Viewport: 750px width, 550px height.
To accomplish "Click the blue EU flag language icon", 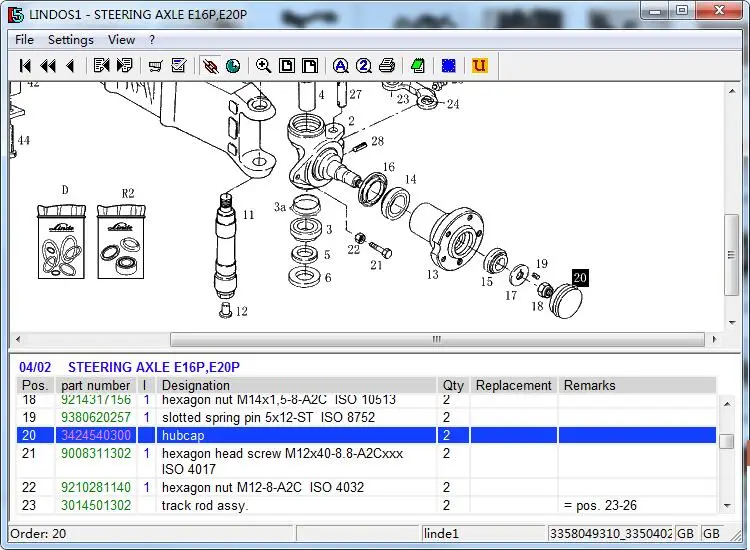I will point(449,66).
